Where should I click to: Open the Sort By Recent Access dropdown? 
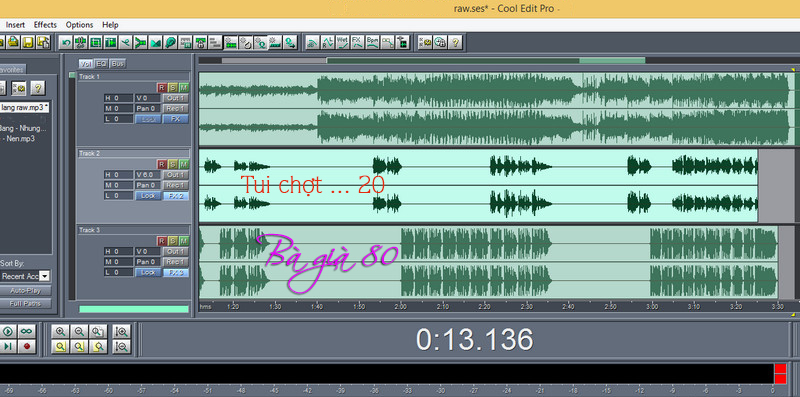tap(44, 276)
